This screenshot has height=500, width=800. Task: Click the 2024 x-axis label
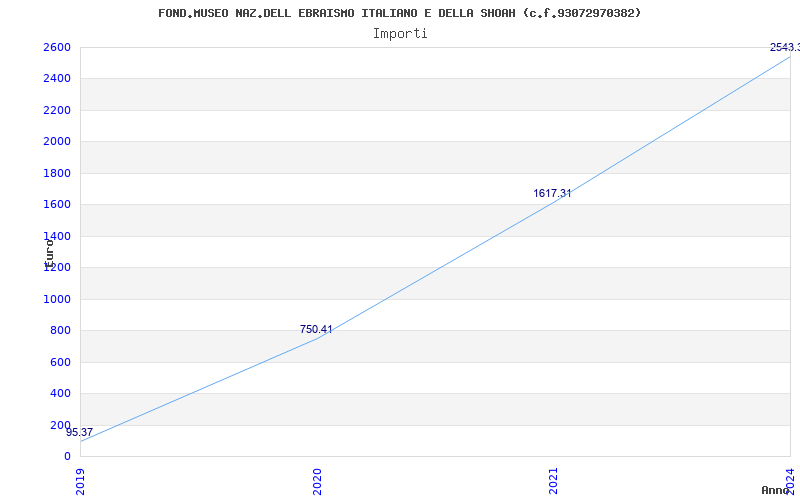pyautogui.click(x=790, y=480)
